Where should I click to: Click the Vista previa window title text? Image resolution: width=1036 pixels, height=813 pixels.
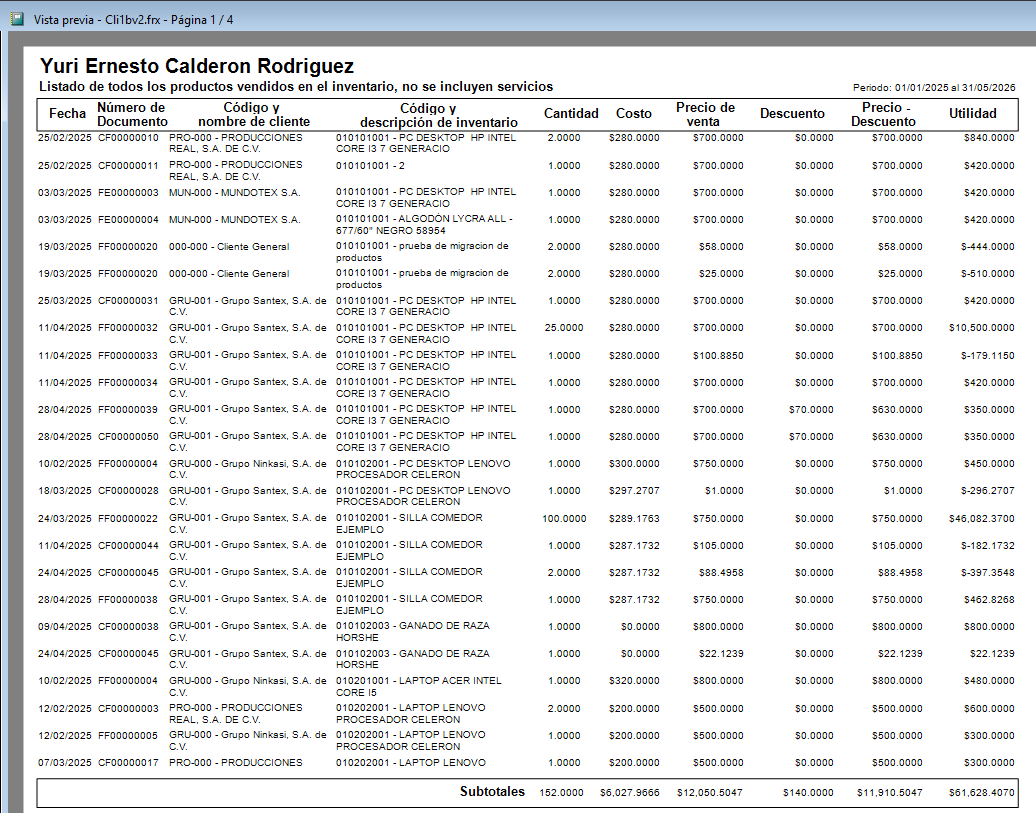tap(133, 20)
